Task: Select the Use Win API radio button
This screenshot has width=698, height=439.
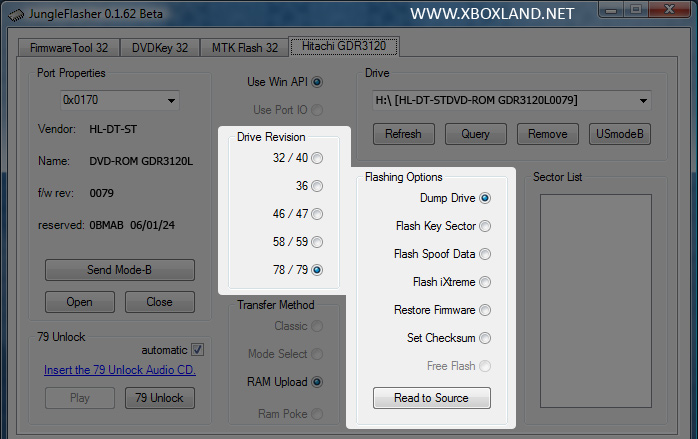Action: 317,82
